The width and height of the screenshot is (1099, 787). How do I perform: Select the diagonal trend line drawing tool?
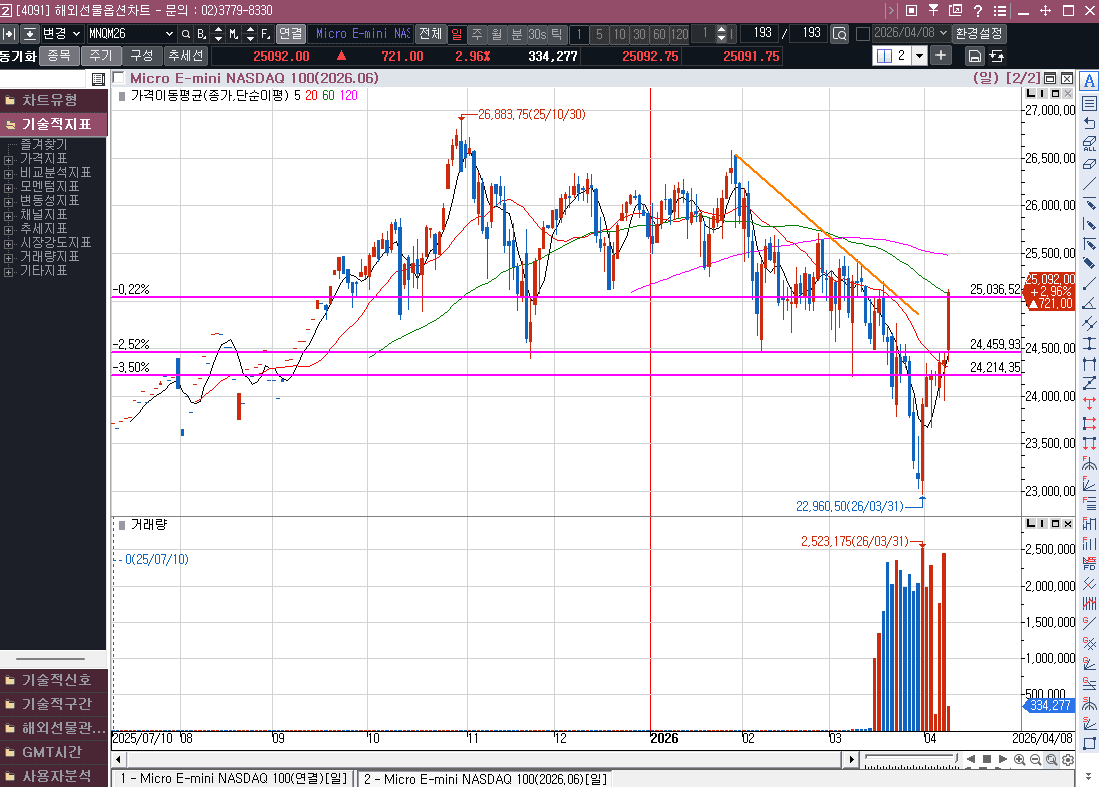tap(1089, 185)
